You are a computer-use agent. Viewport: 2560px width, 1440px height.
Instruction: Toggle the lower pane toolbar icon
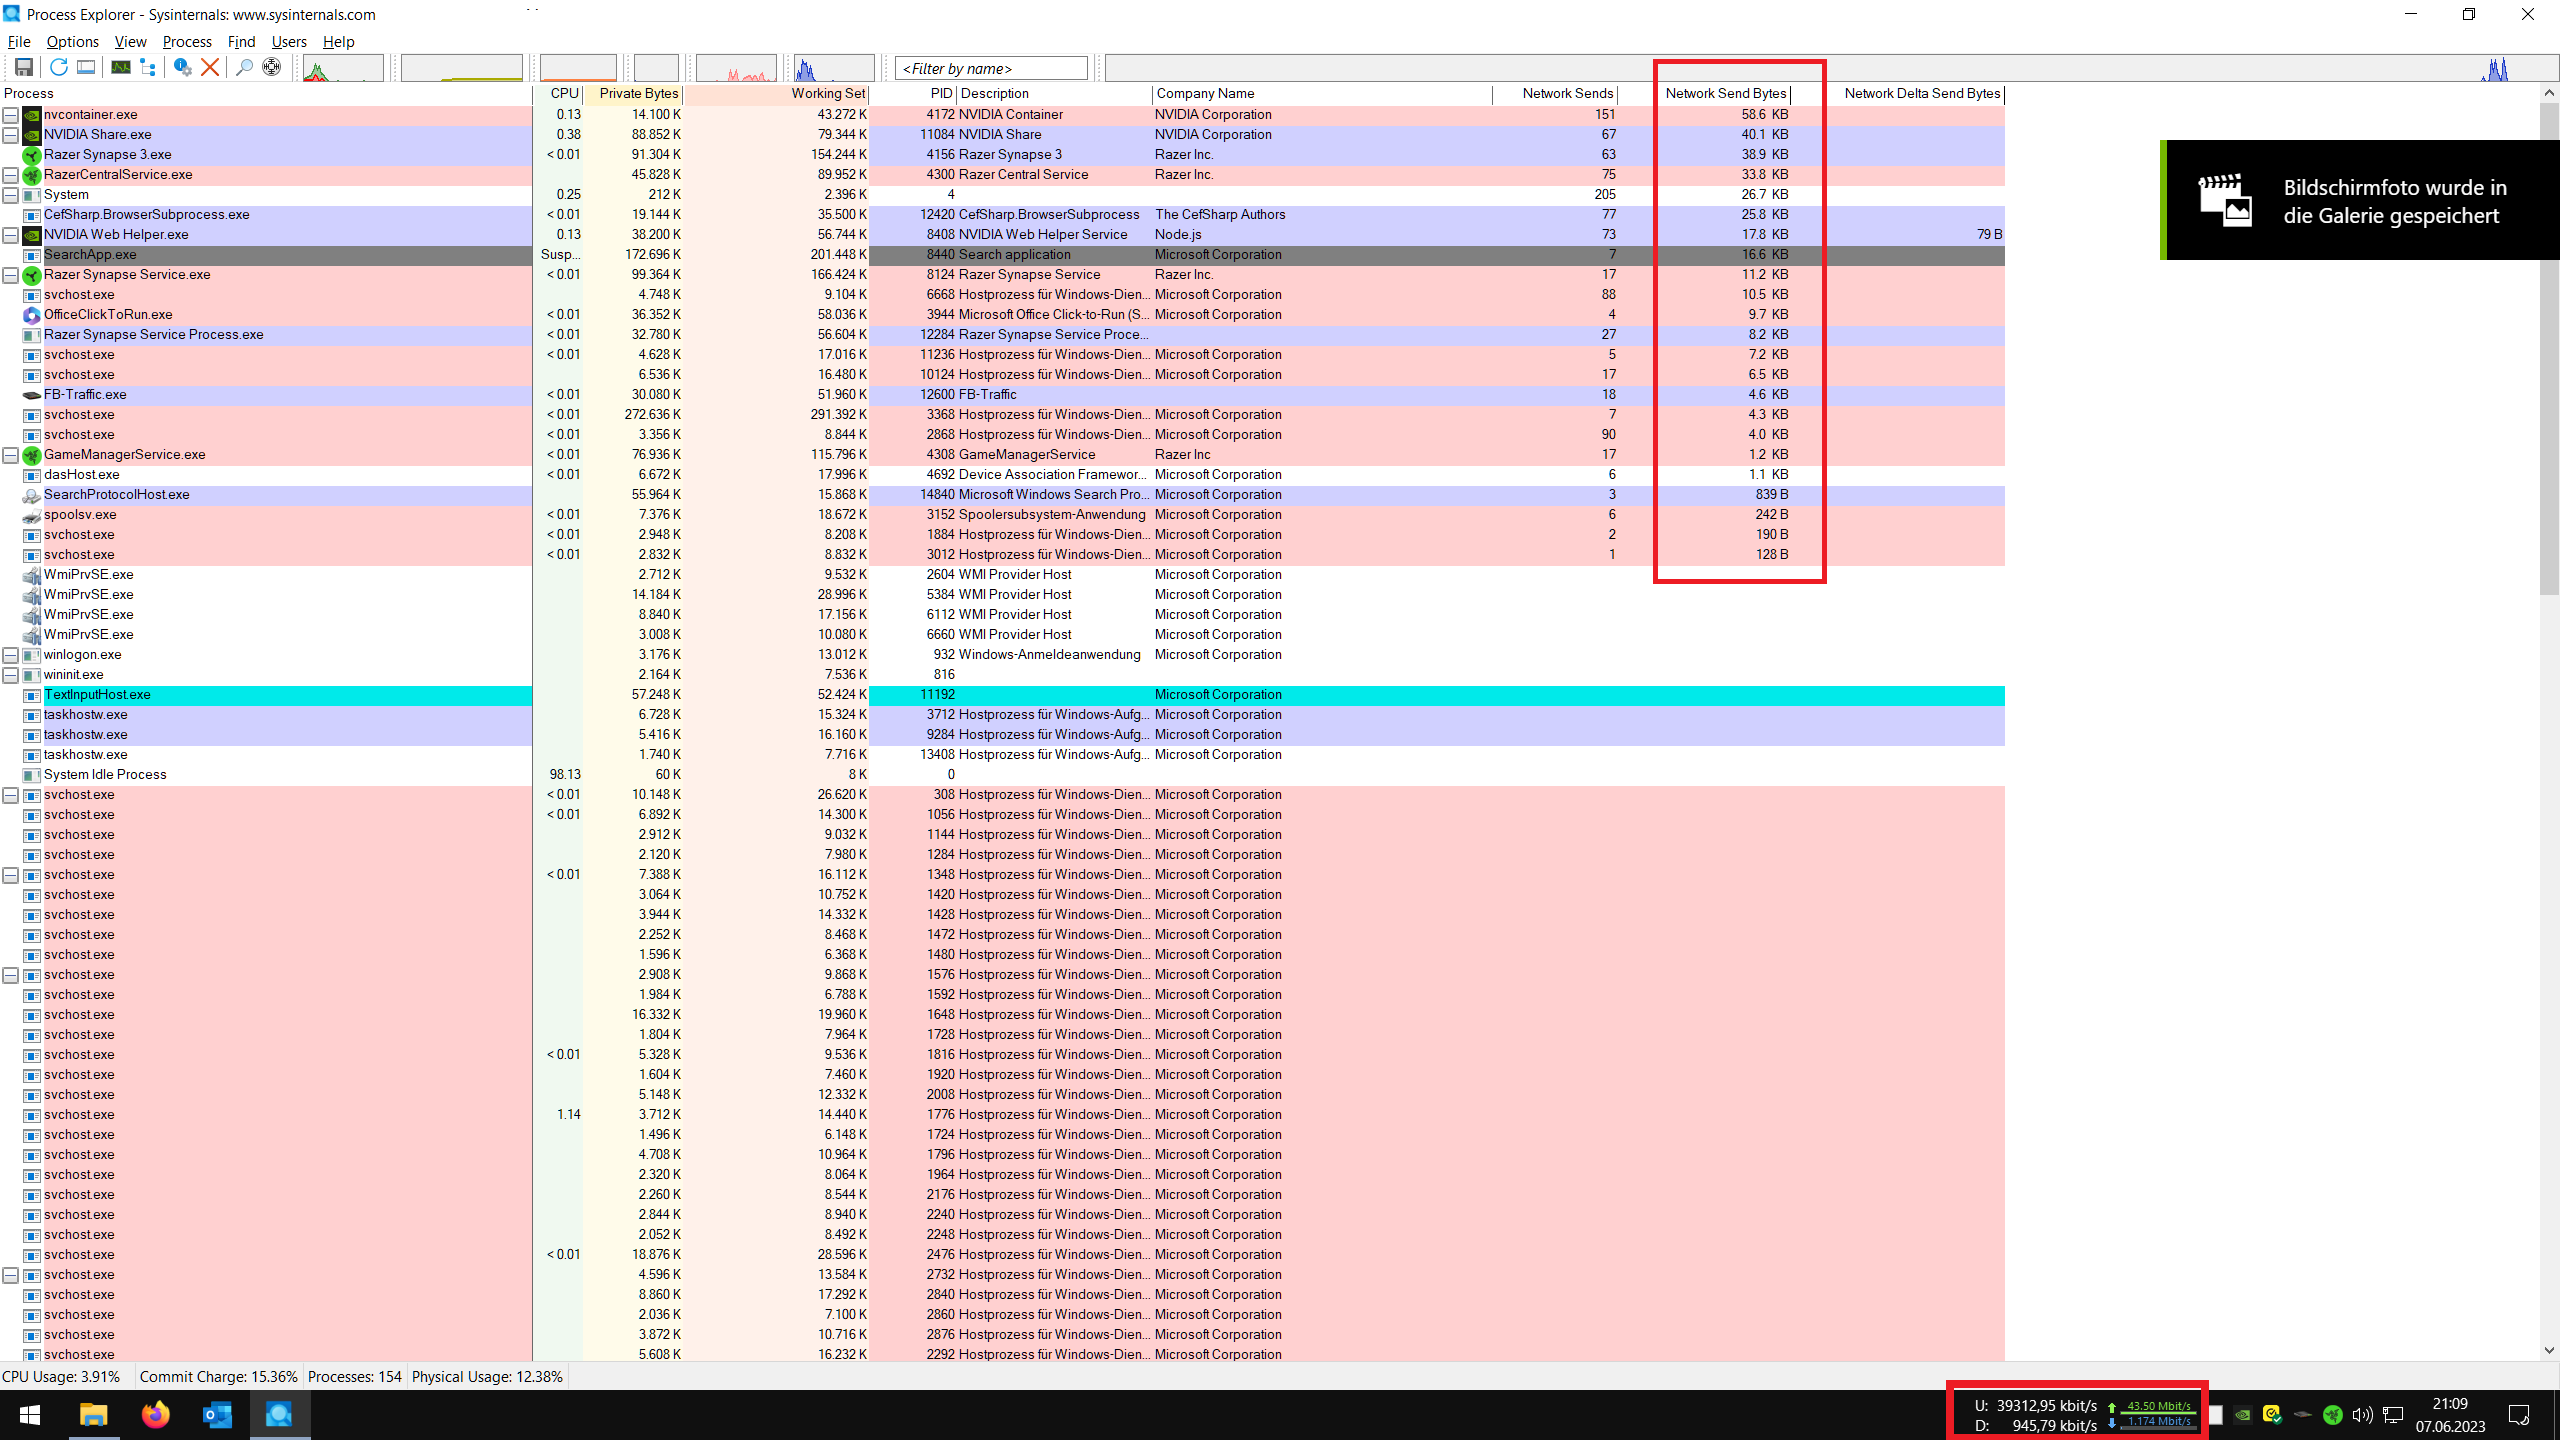tap(86, 67)
